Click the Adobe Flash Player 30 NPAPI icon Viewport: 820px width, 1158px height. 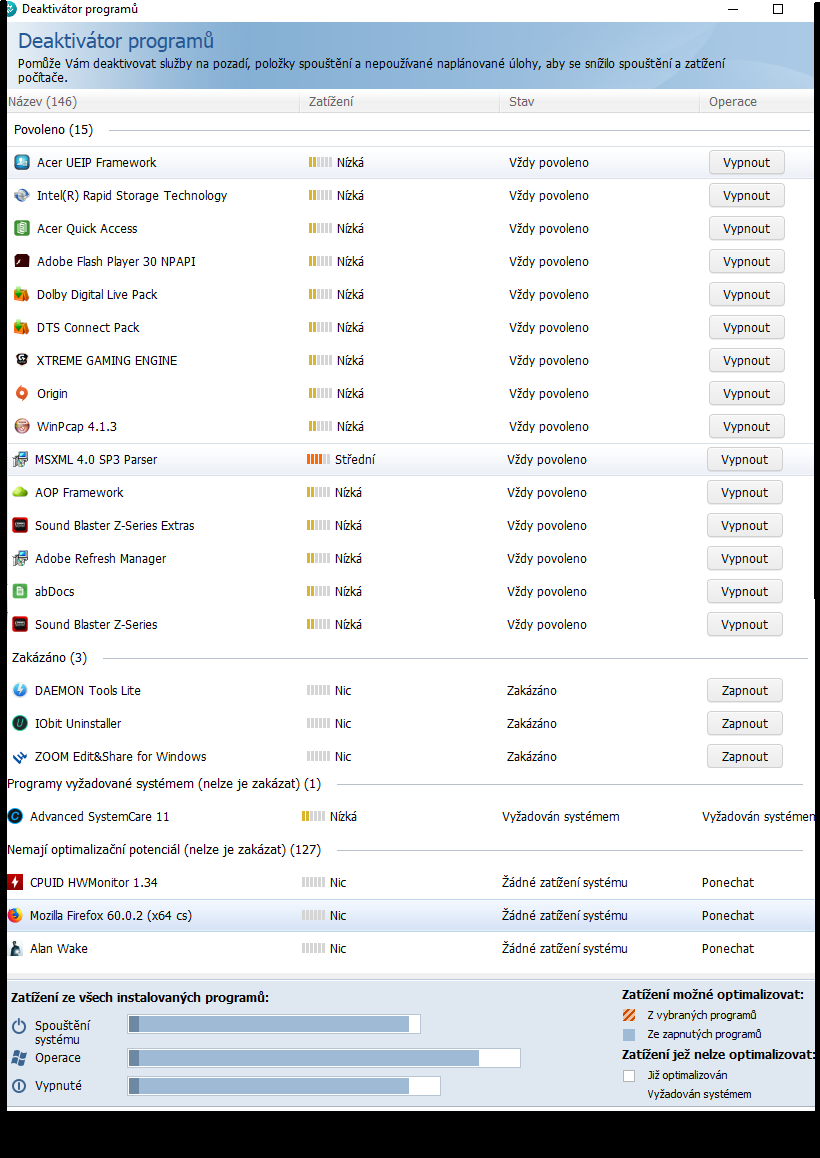(x=22, y=261)
